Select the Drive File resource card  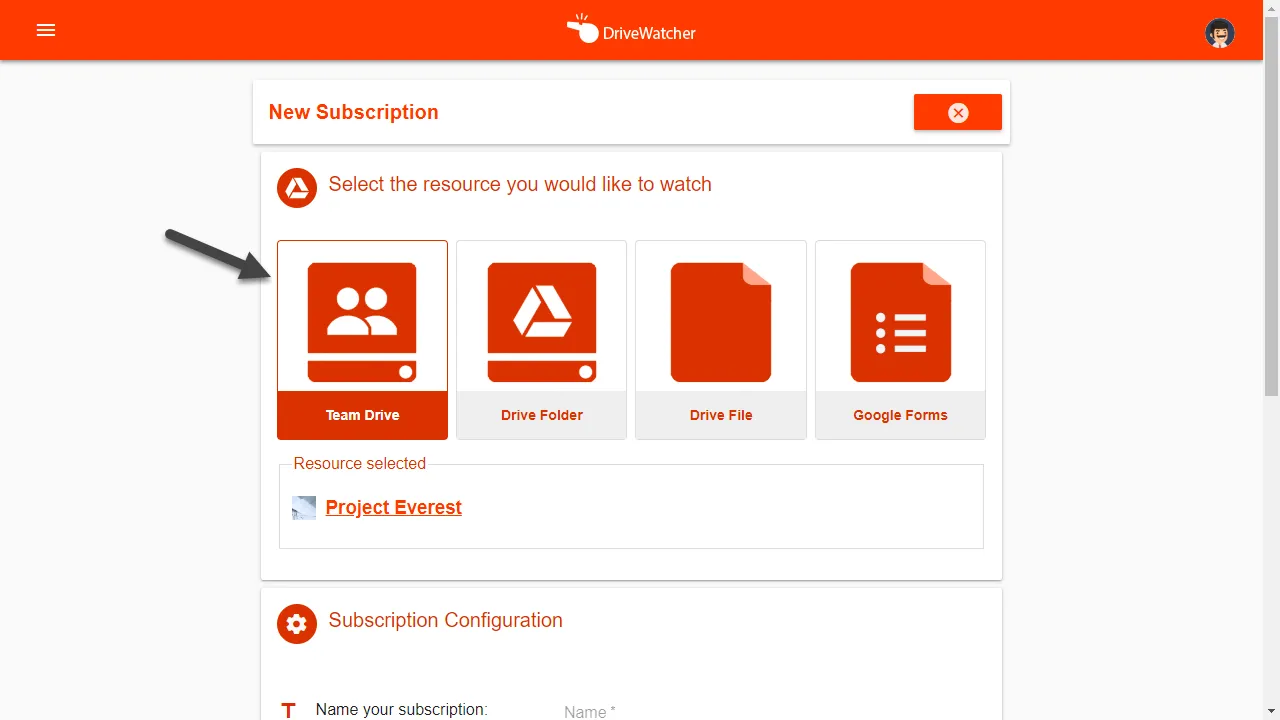coord(720,340)
